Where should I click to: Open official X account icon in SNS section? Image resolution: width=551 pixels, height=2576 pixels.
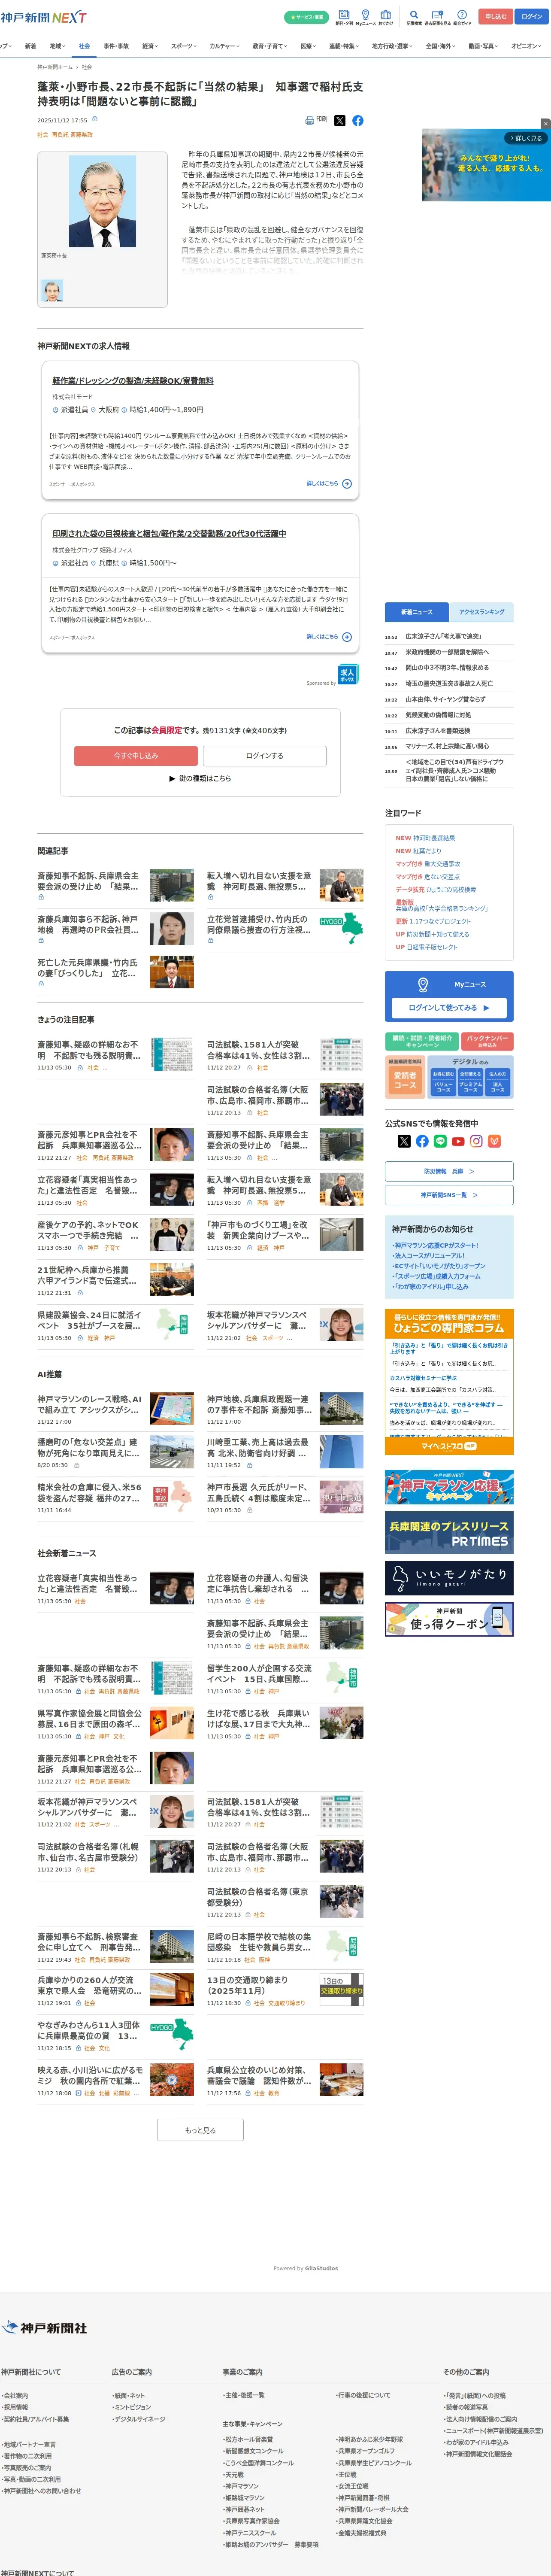(x=404, y=1141)
